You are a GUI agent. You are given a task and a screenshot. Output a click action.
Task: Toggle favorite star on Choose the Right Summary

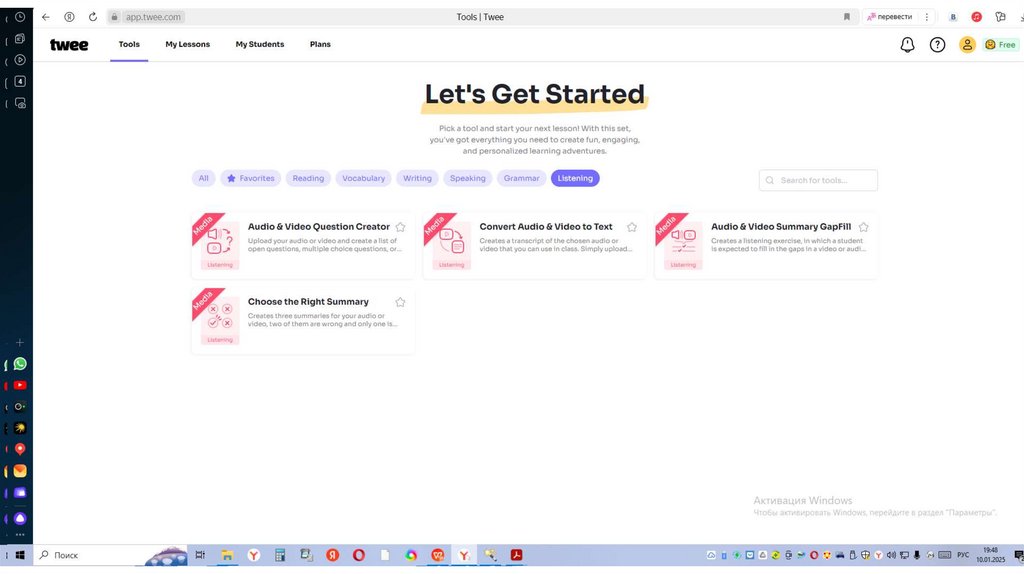click(400, 302)
